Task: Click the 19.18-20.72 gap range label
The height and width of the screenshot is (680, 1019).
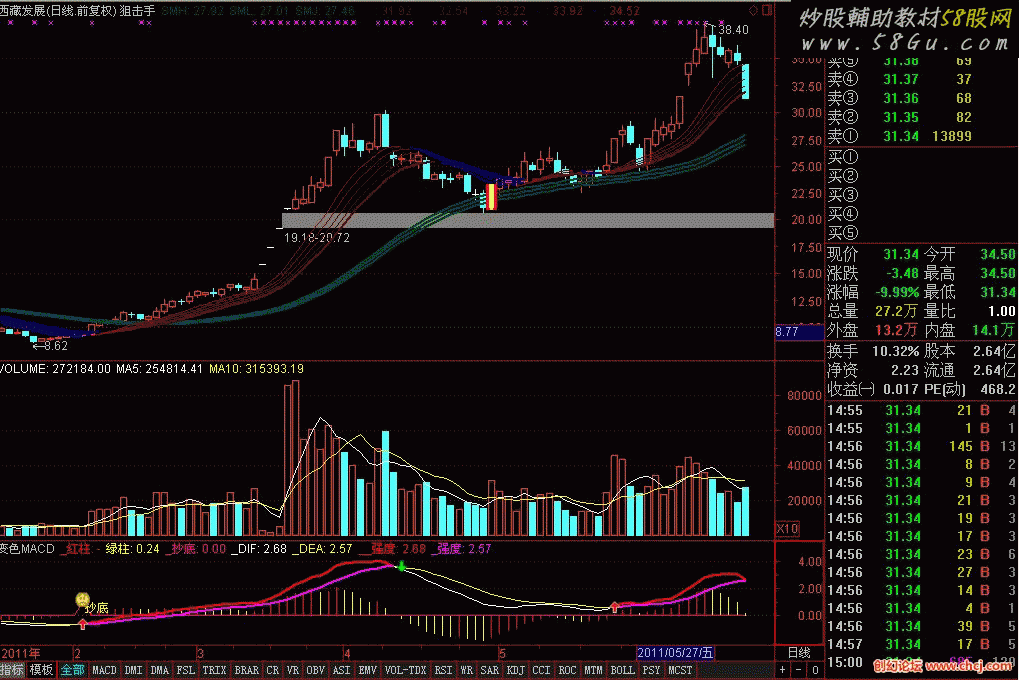Action: pos(317,238)
